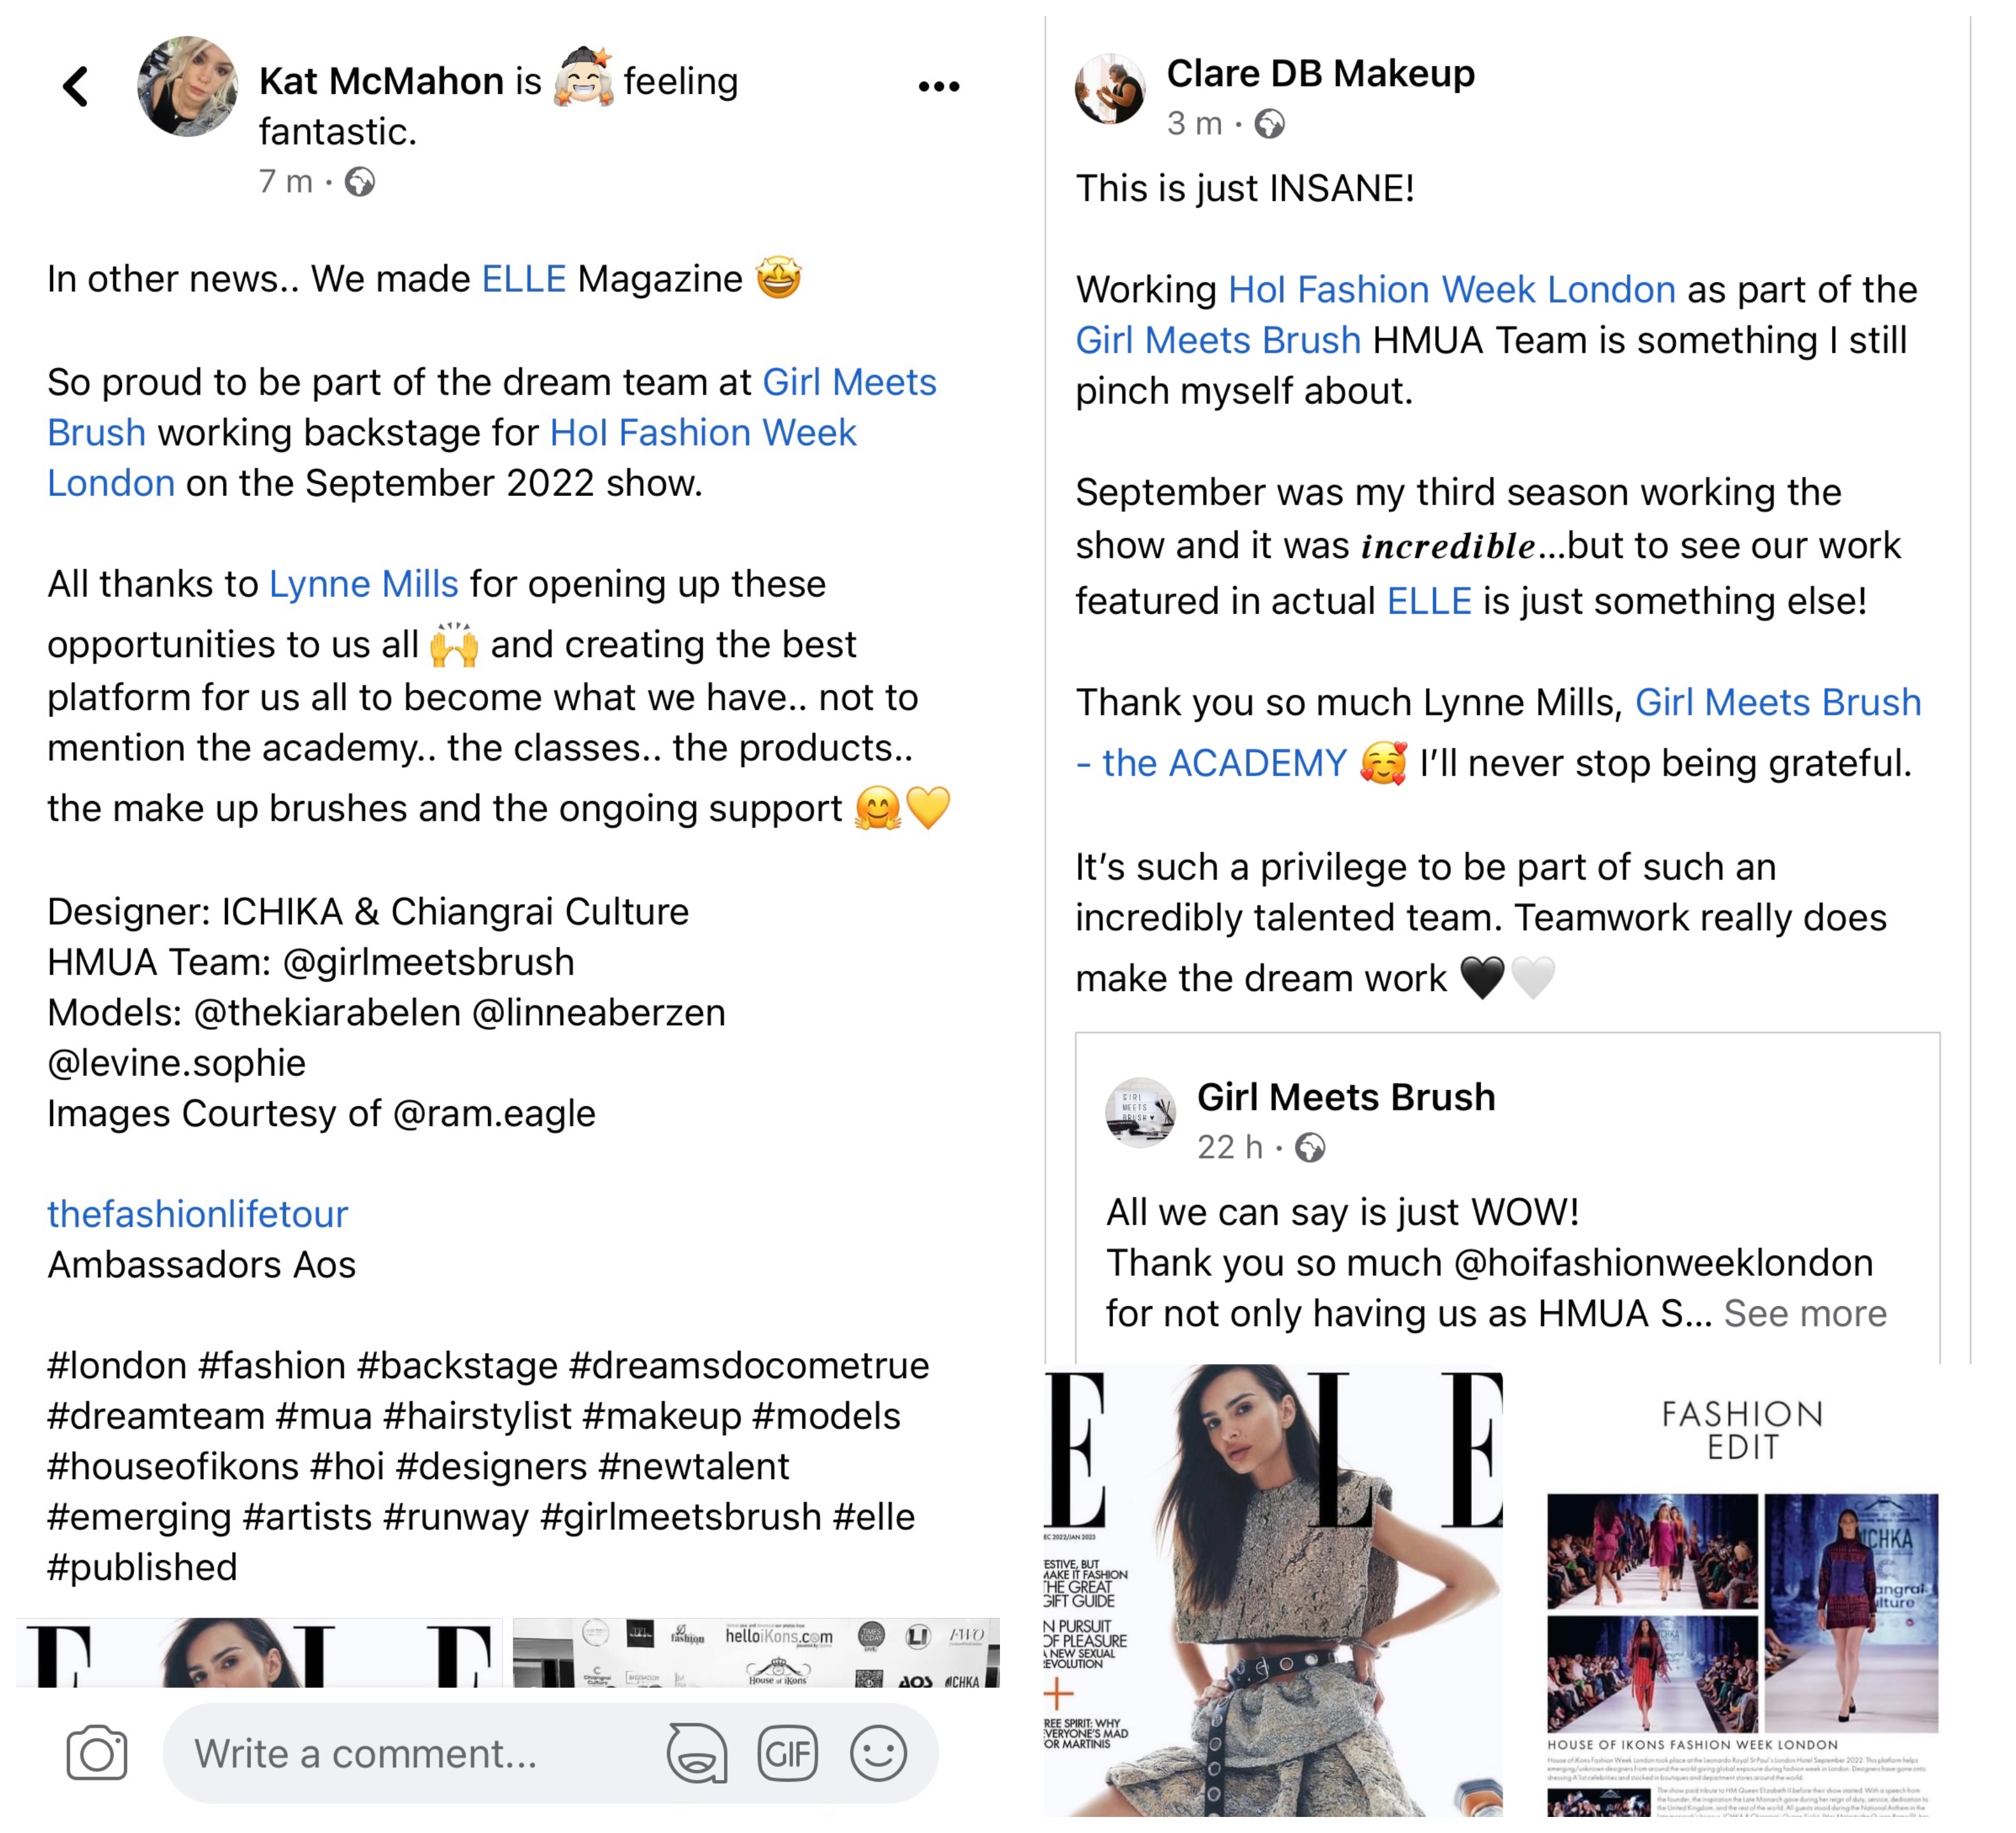Screen dimensions: 2016x1833
Task: Follow the thefashionlifetour link
Action: [198, 1214]
